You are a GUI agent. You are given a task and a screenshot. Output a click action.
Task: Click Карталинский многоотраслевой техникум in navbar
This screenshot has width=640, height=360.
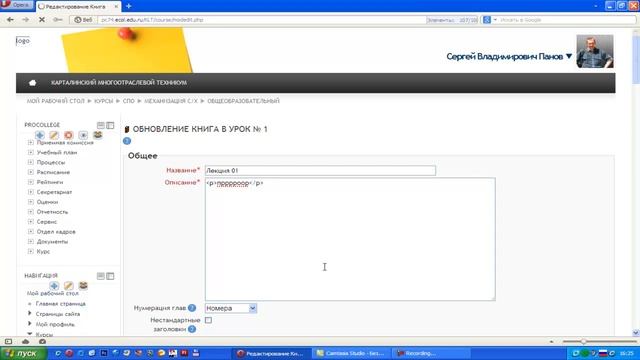pyautogui.click(x=119, y=83)
